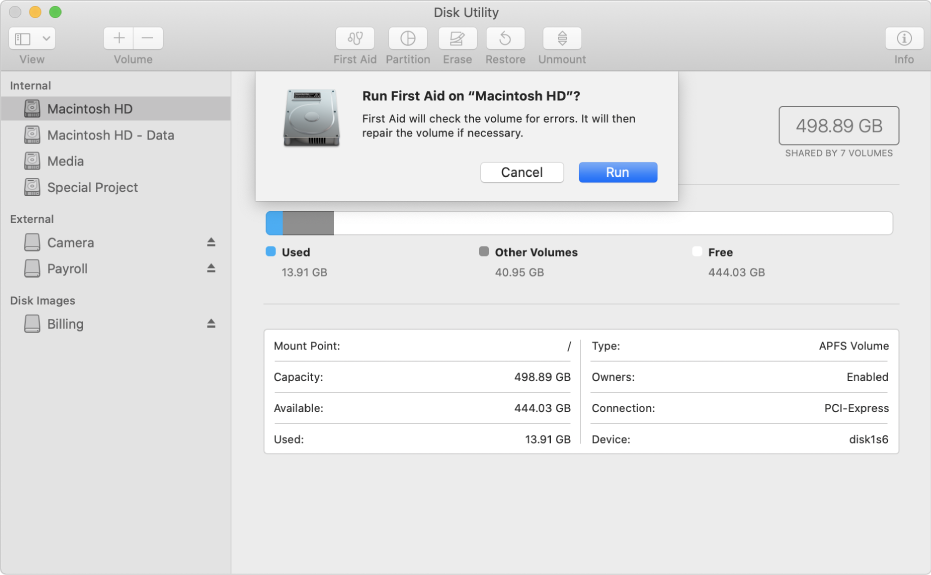This screenshot has height=575, width=931.
Task: Open the Info panel icon
Action: click(904, 39)
